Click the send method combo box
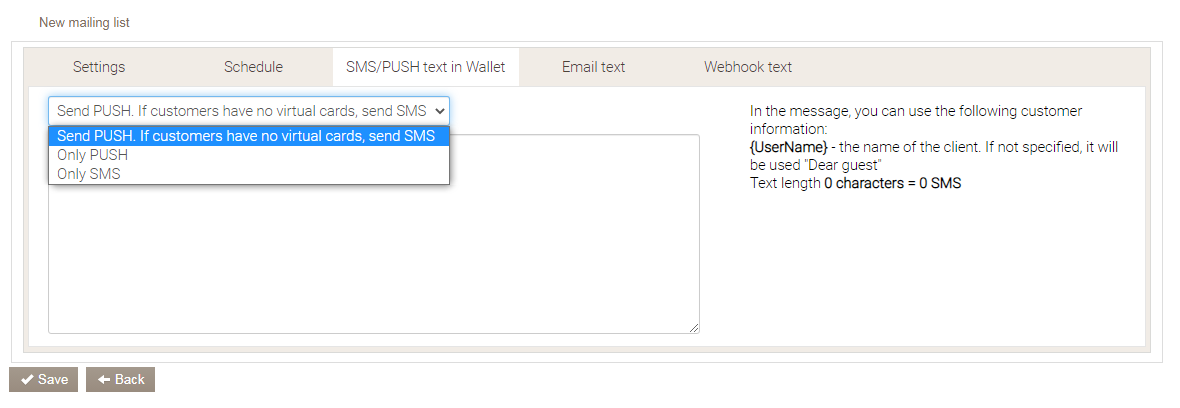This screenshot has height=408, width=1180. coord(240,110)
